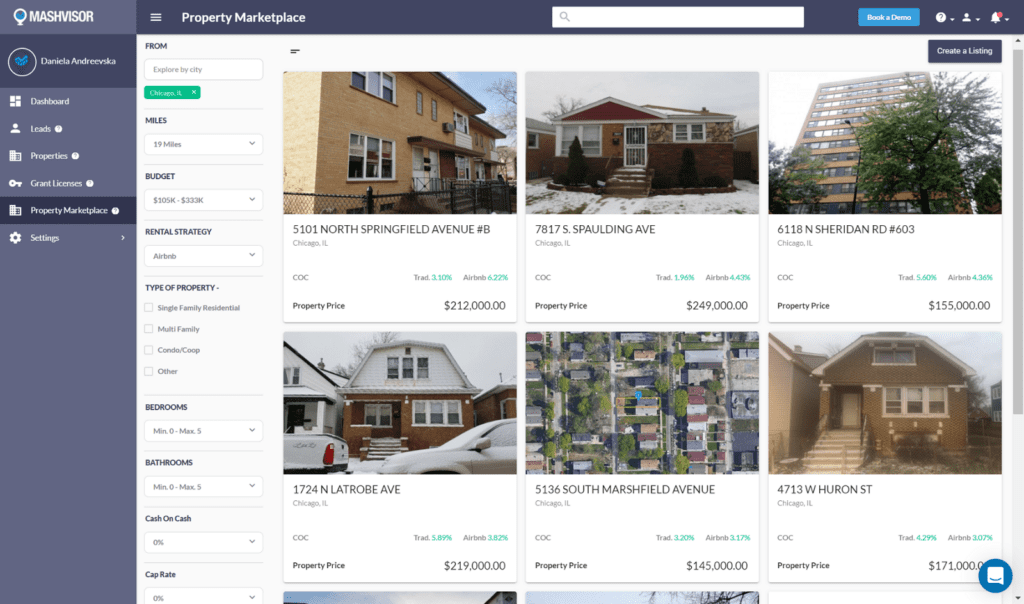Open the Budget range dropdown
This screenshot has width=1024, height=604.
point(203,200)
